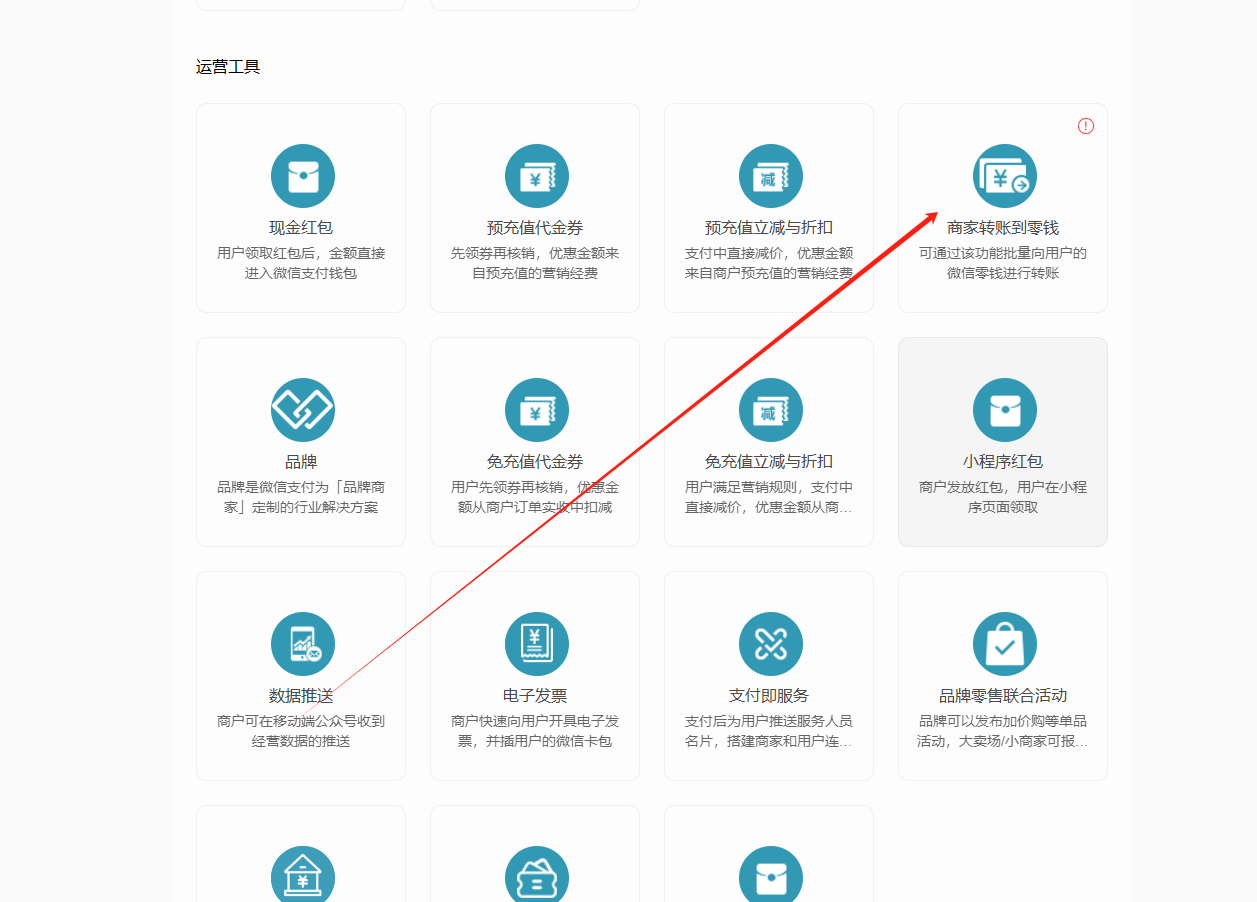Open the 电子发票 title link
Viewport: 1257px width, 902px height.
[x=535, y=696]
